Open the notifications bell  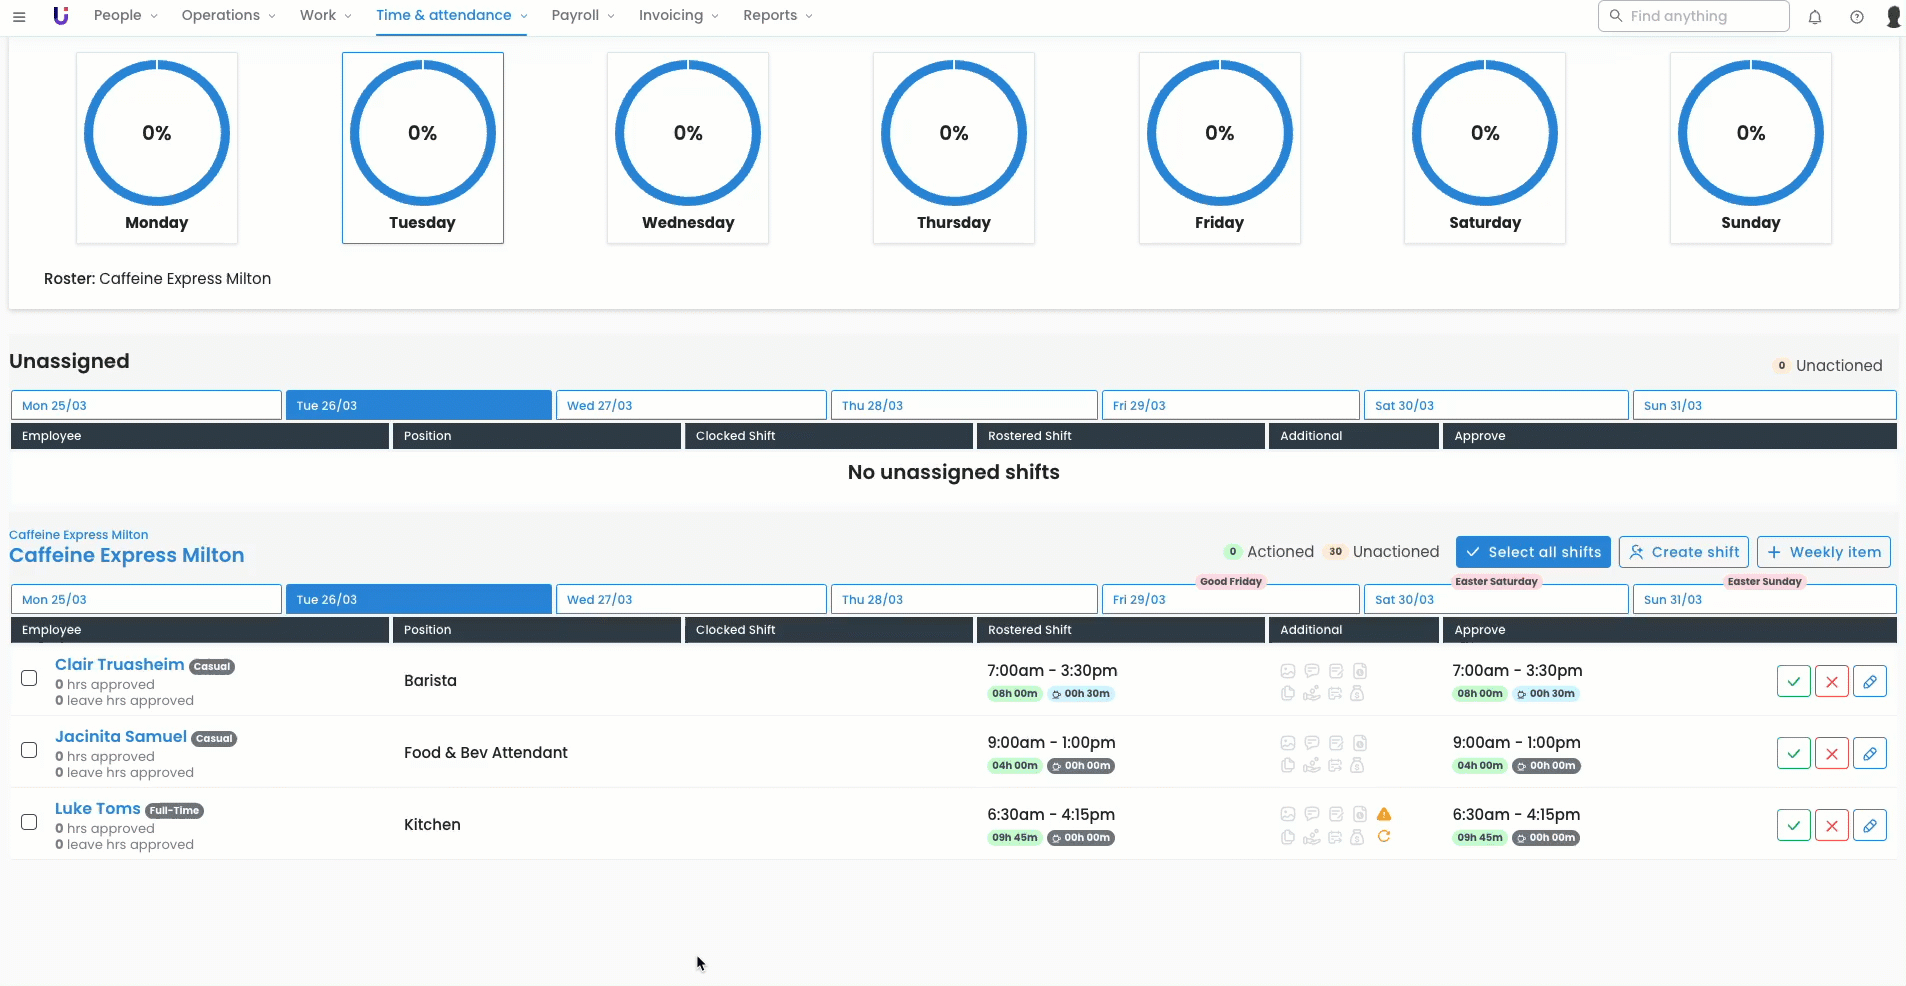(1814, 17)
